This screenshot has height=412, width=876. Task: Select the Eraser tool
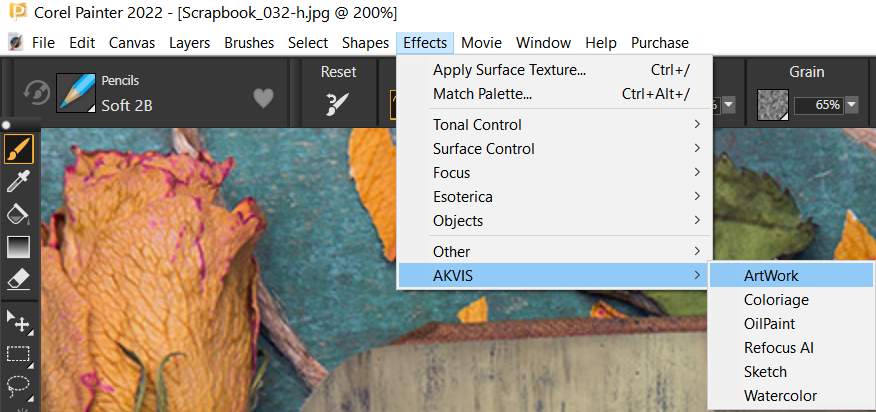[18, 279]
